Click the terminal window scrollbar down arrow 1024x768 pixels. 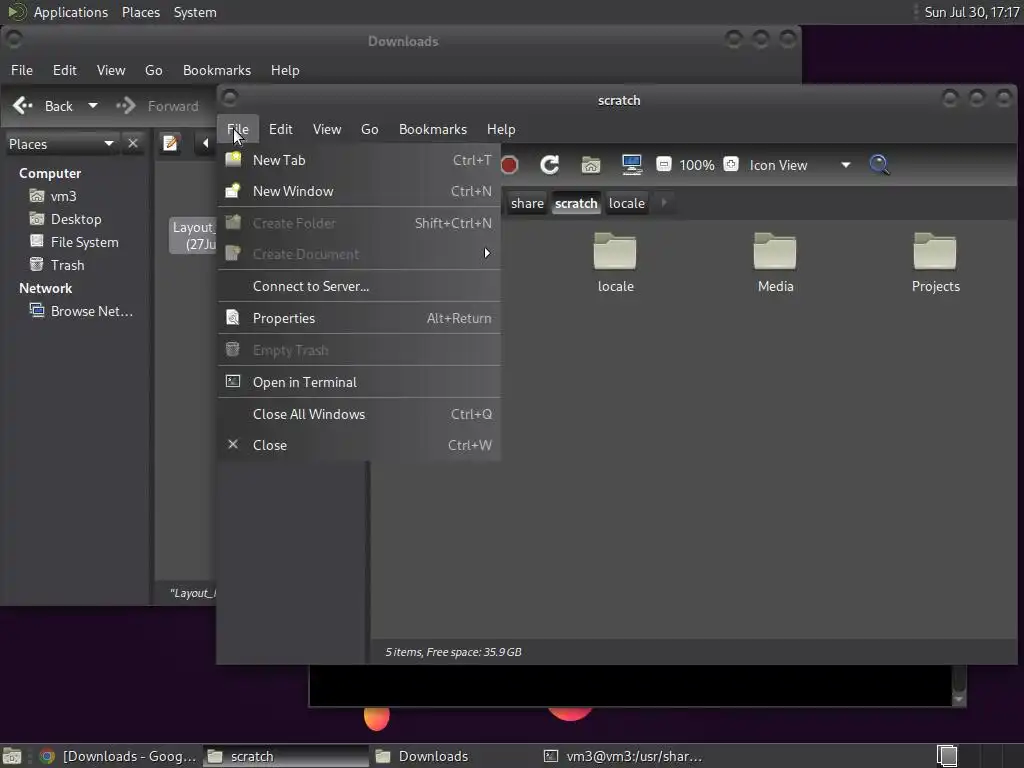[x=959, y=699]
